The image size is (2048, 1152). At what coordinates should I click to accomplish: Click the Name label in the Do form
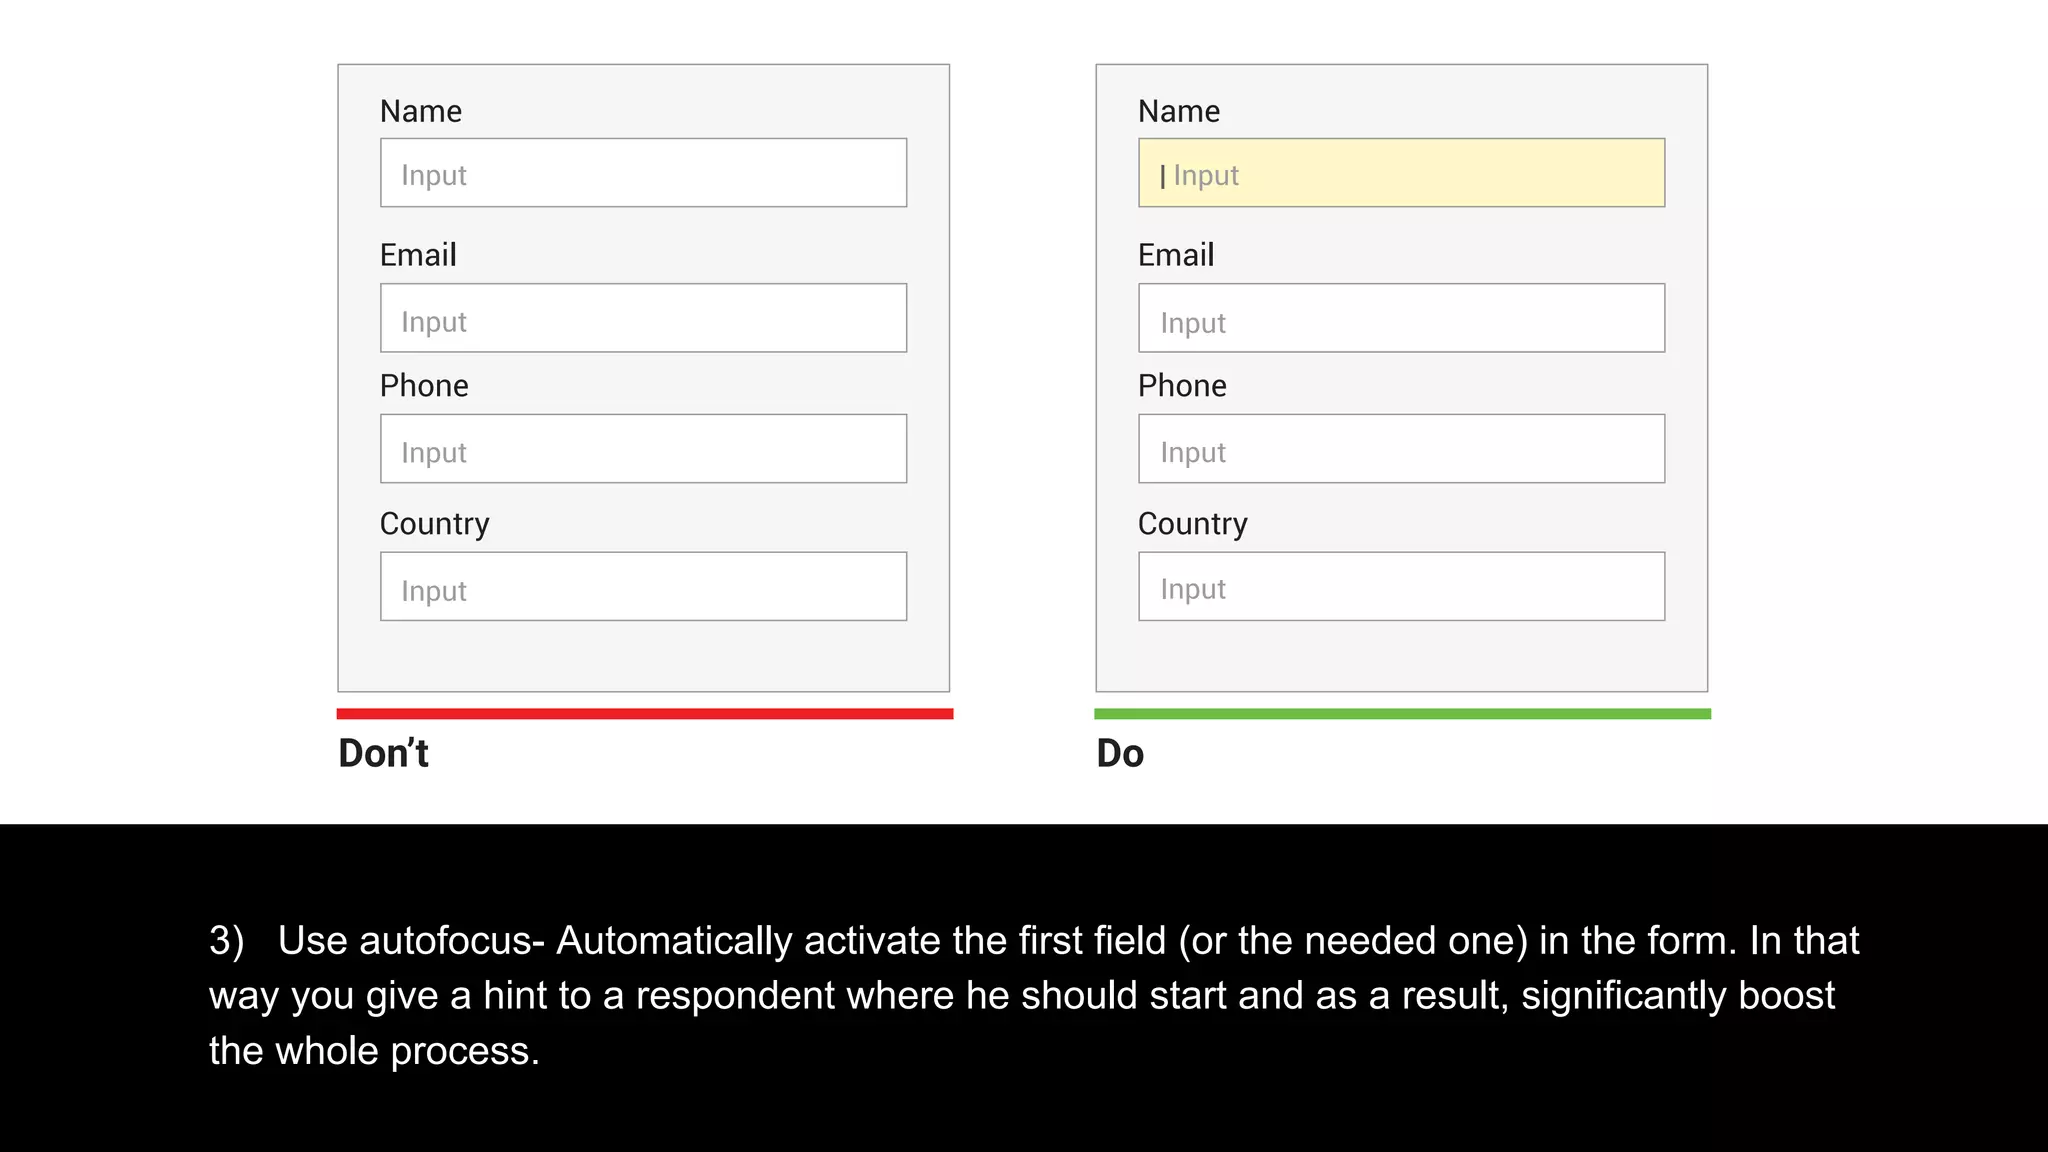[x=1179, y=111]
